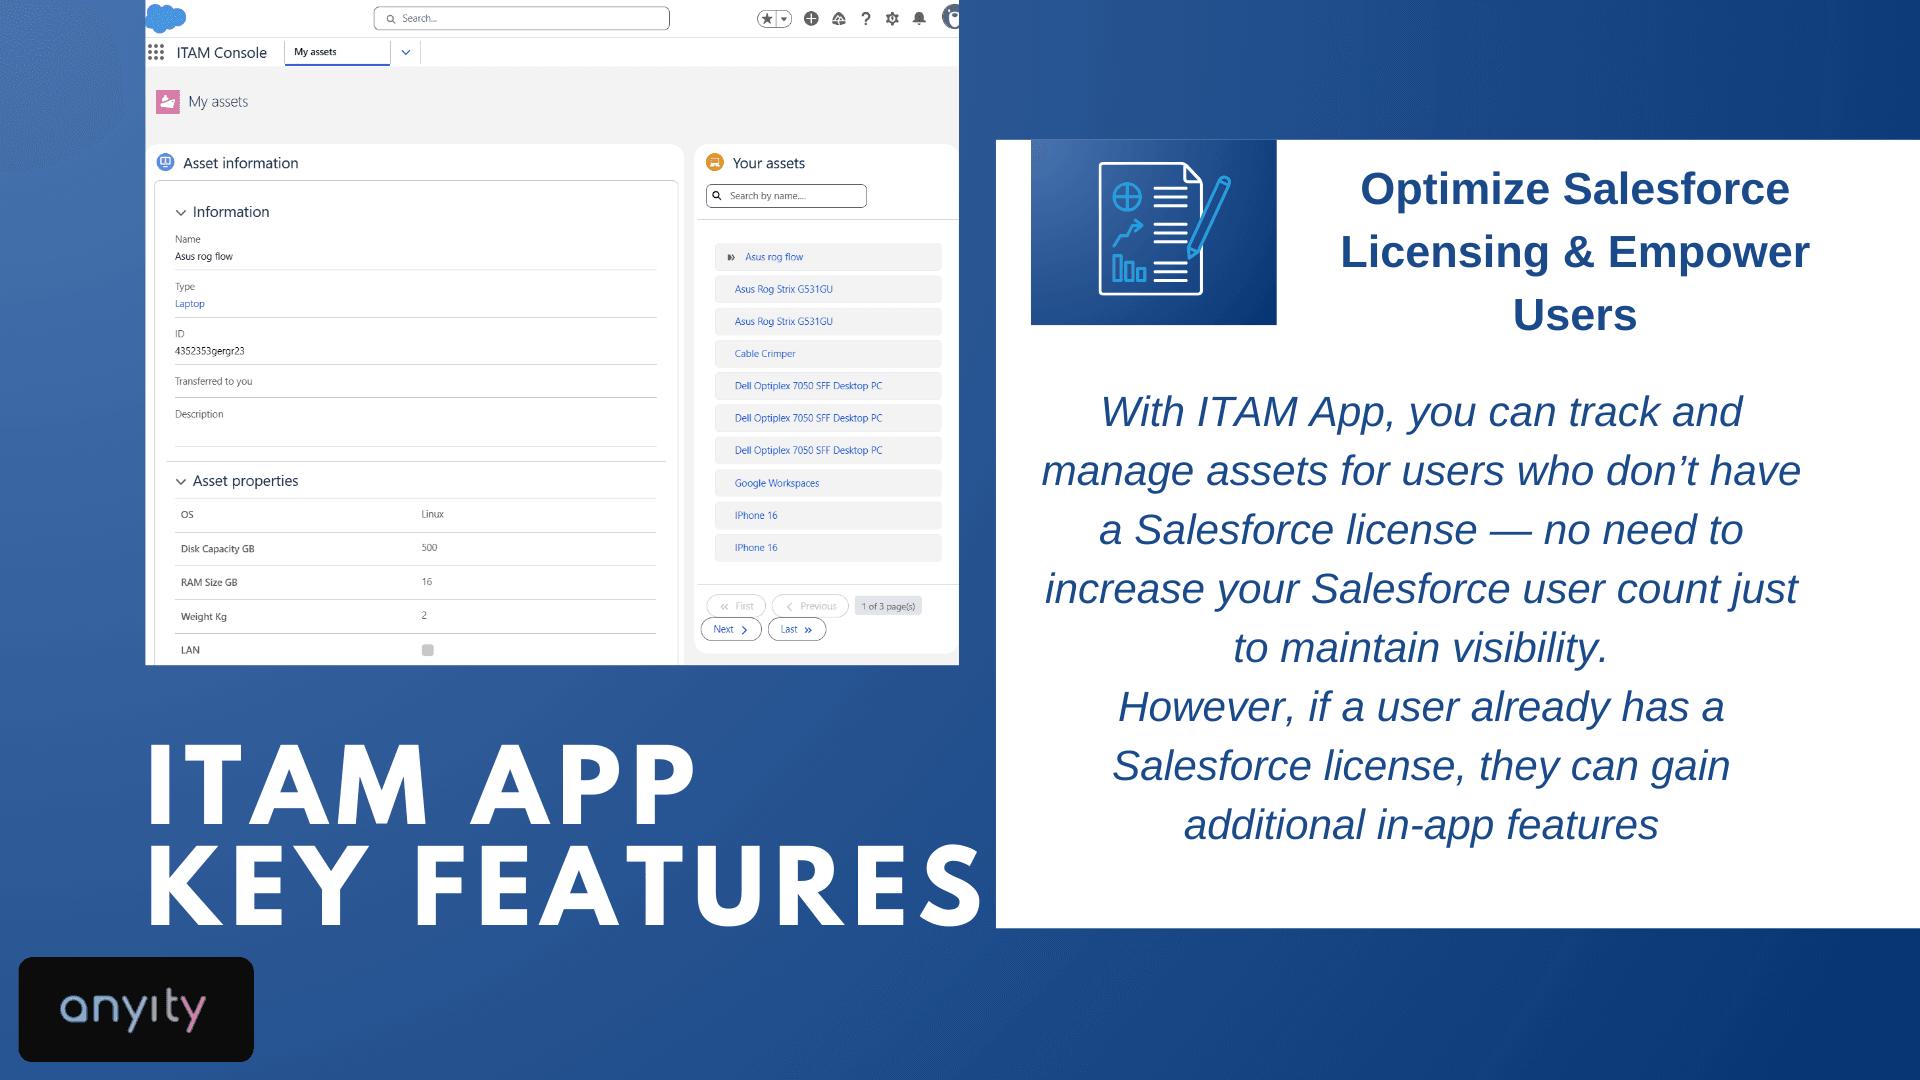1920x1080 pixels.
Task: Click the Previous page button
Action: (x=810, y=606)
